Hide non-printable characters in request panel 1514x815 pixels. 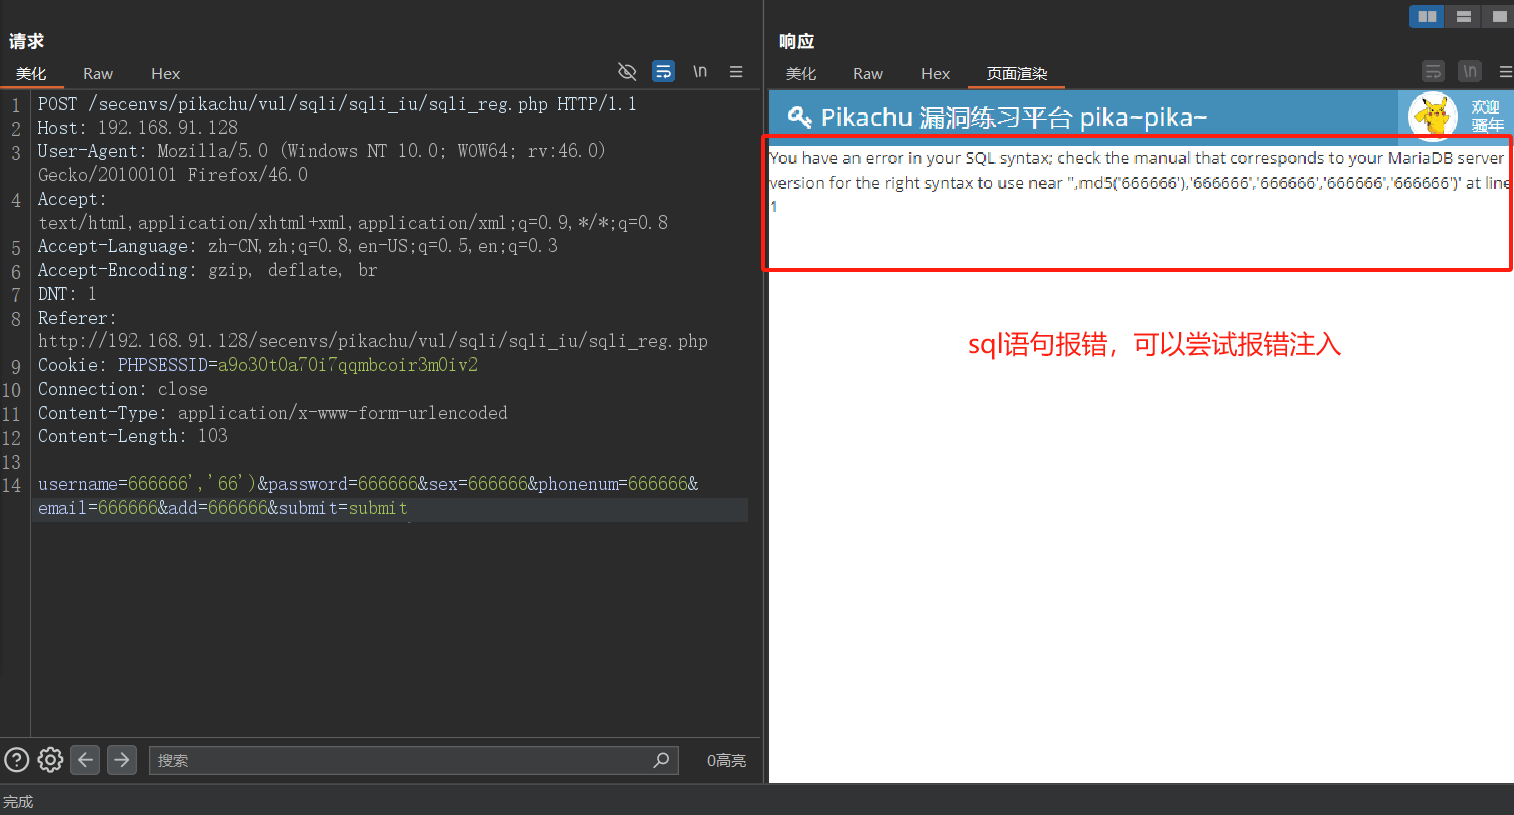pyautogui.click(x=627, y=72)
